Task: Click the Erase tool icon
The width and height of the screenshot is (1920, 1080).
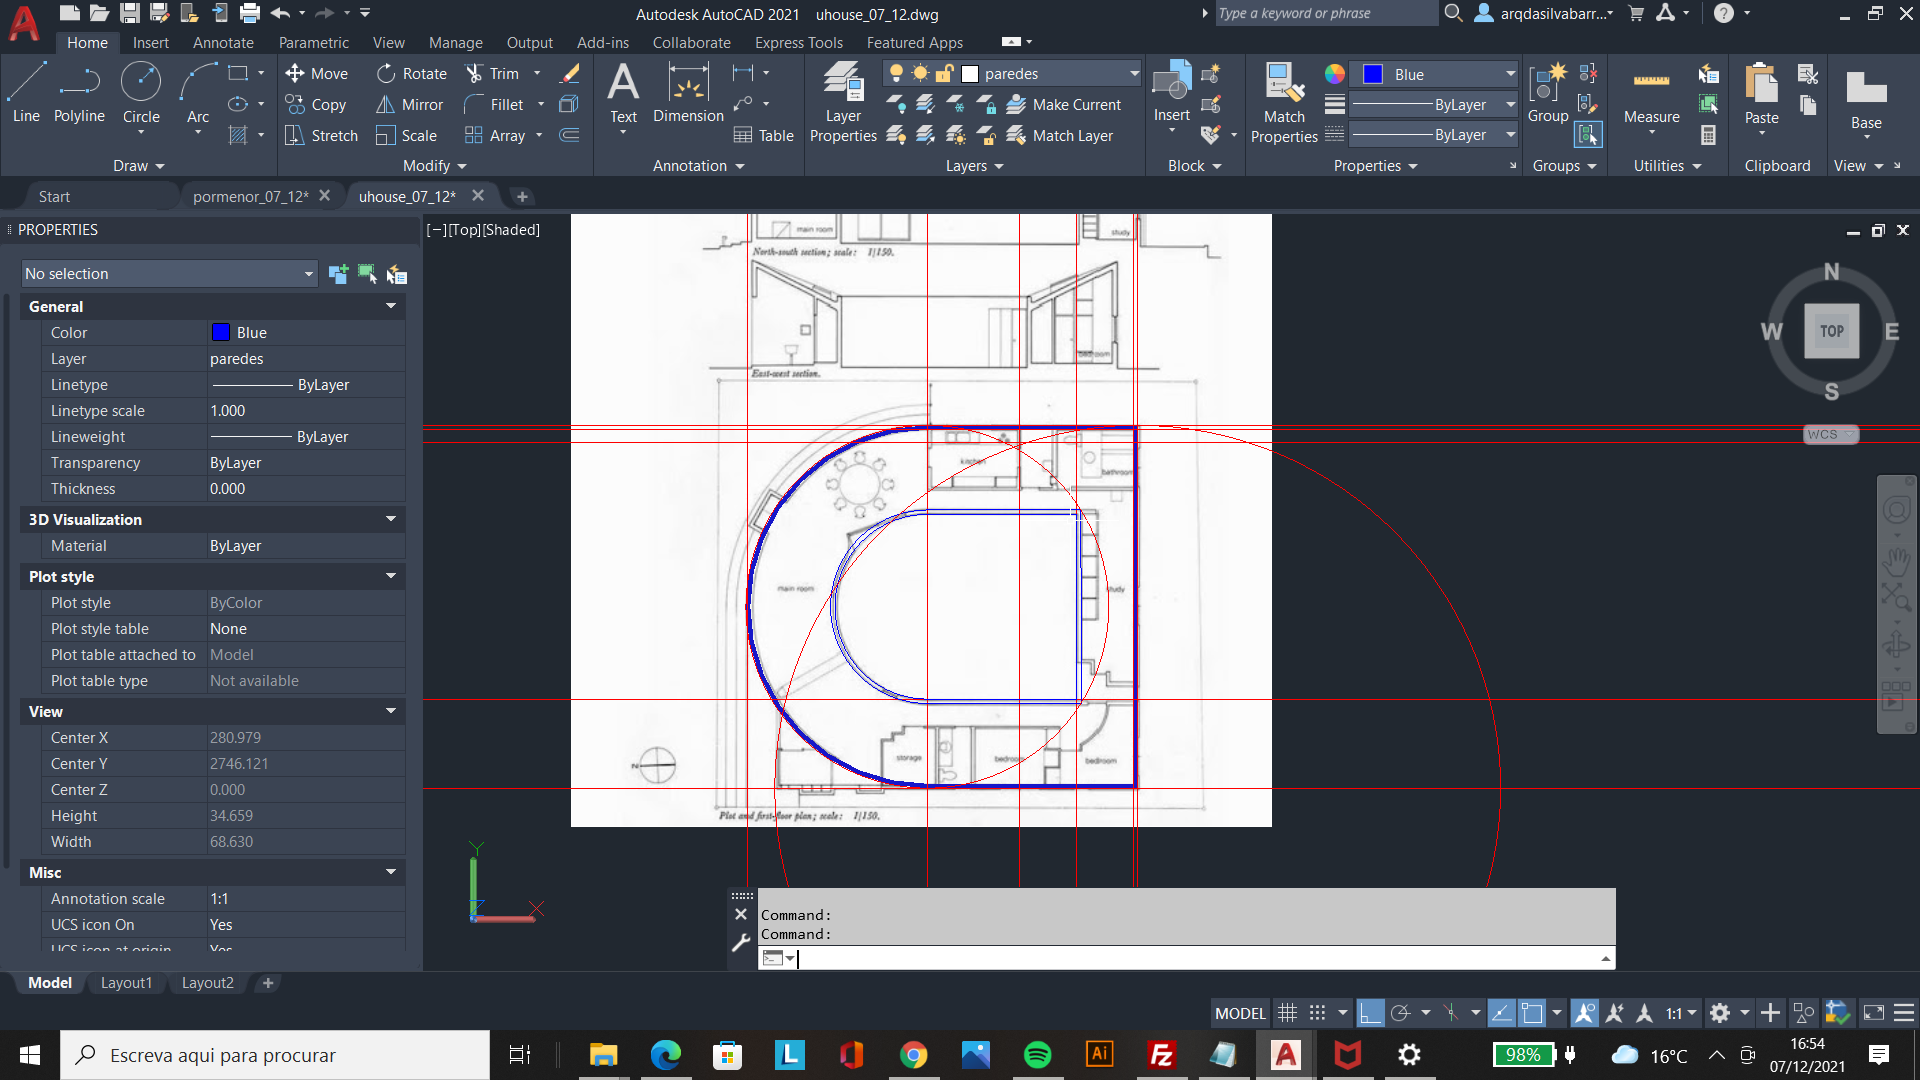Action: coord(569,73)
